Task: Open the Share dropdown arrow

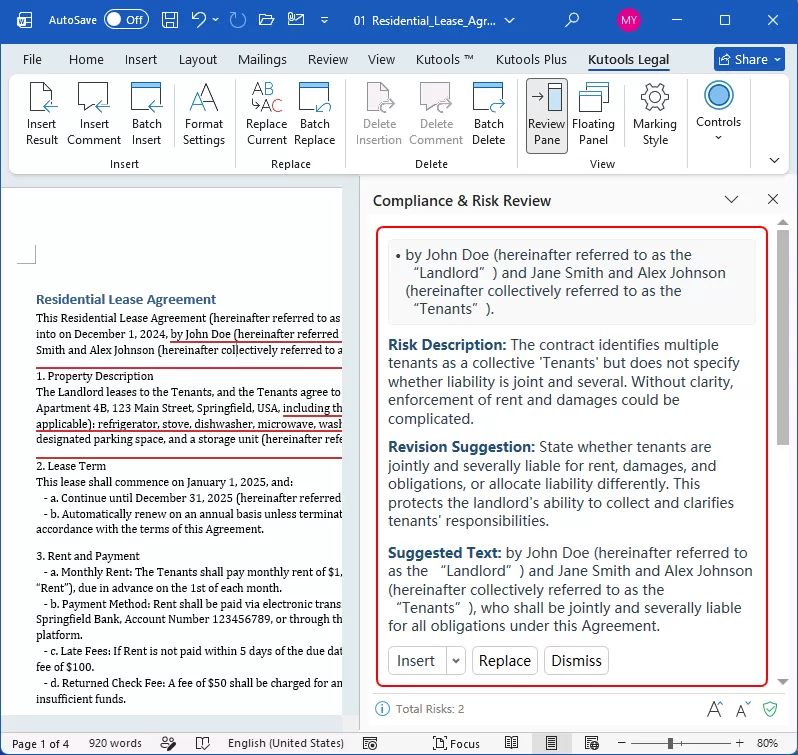Action: click(x=778, y=60)
